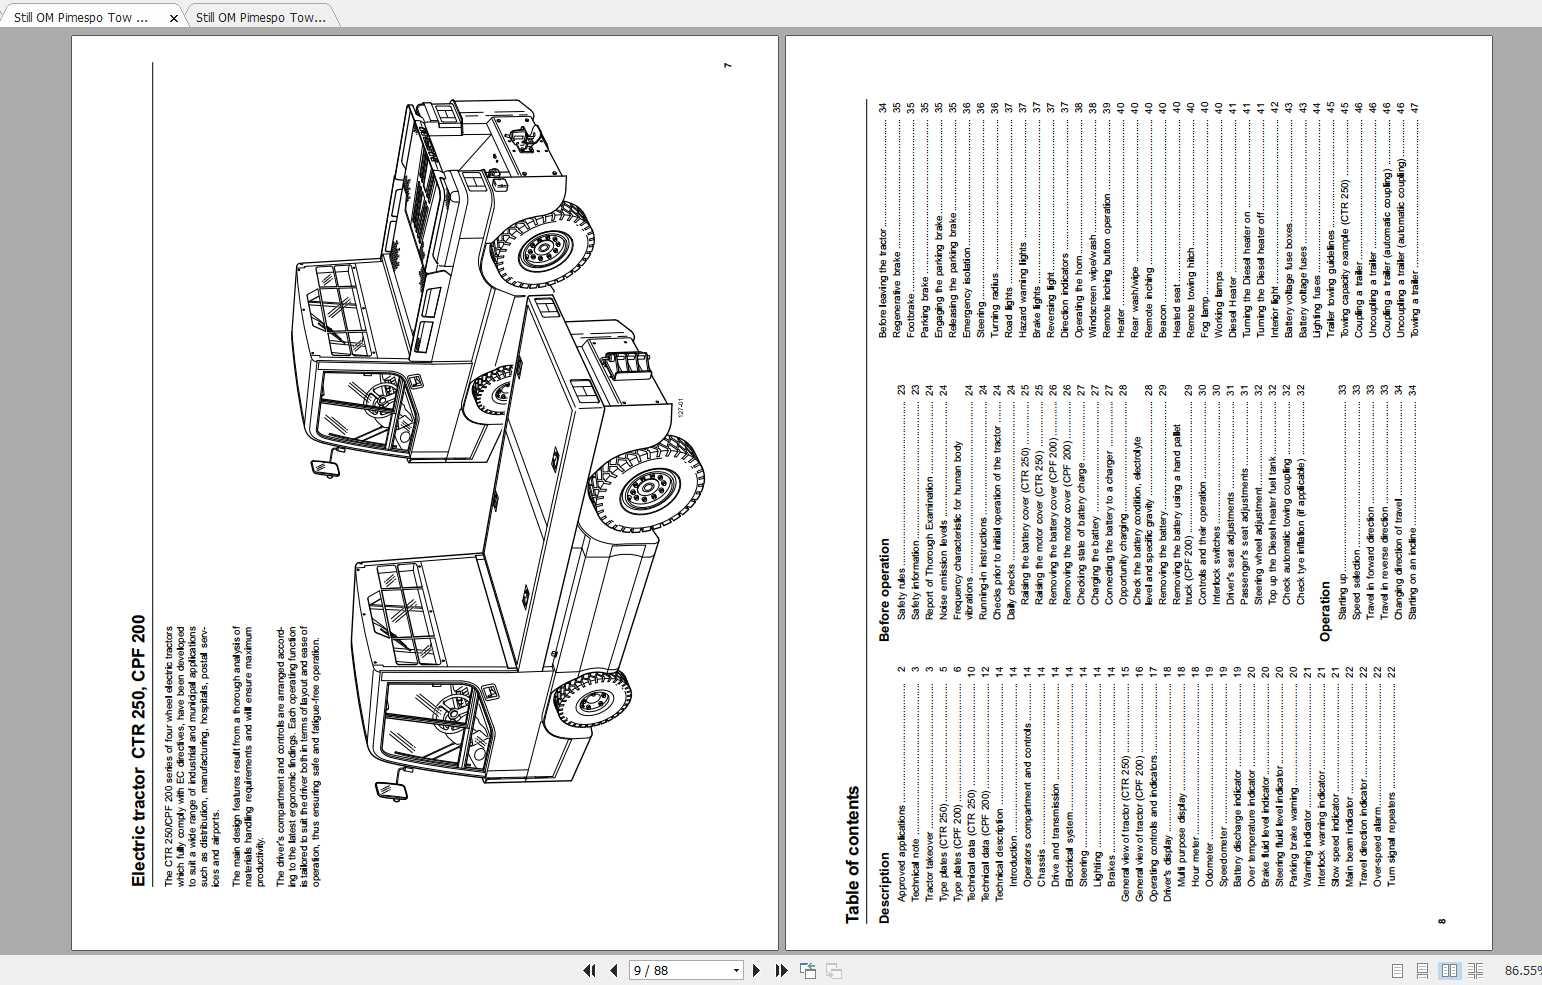This screenshot has height=985, width=1542.
Task: Click the next view icon
Action: tap(833, 970)
